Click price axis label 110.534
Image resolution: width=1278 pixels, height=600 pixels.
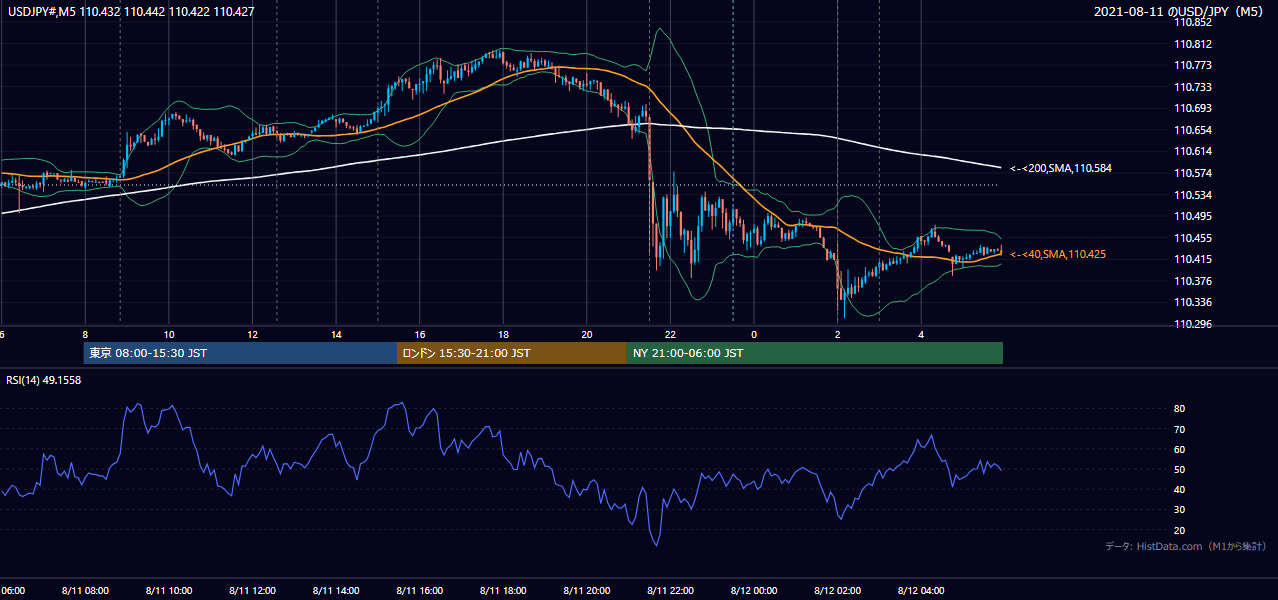1192,195
